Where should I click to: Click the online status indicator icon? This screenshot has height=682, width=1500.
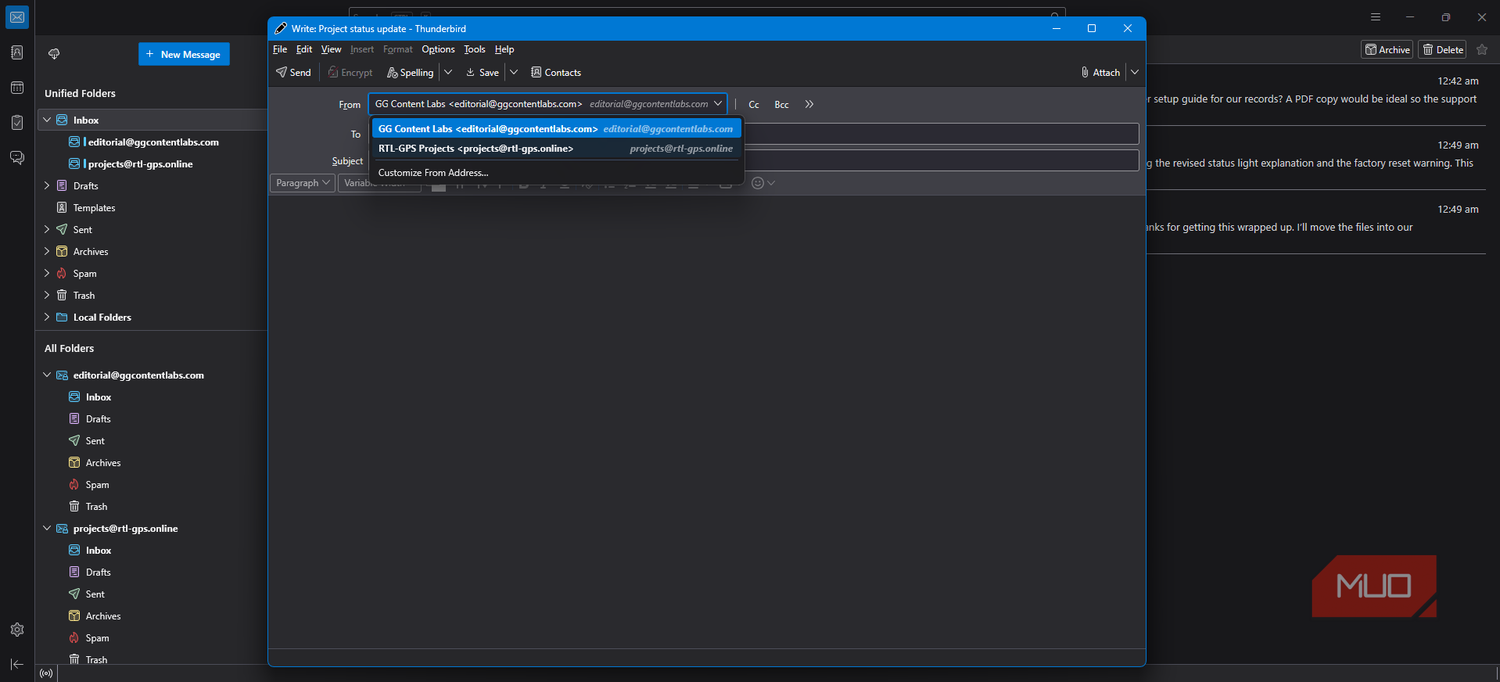pos(46,673)
